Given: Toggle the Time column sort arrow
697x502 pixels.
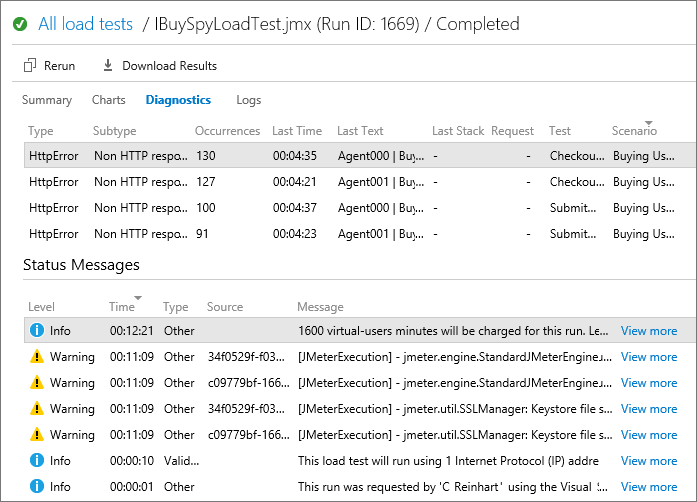Looking at the screenshot, I should click(138, 298).
